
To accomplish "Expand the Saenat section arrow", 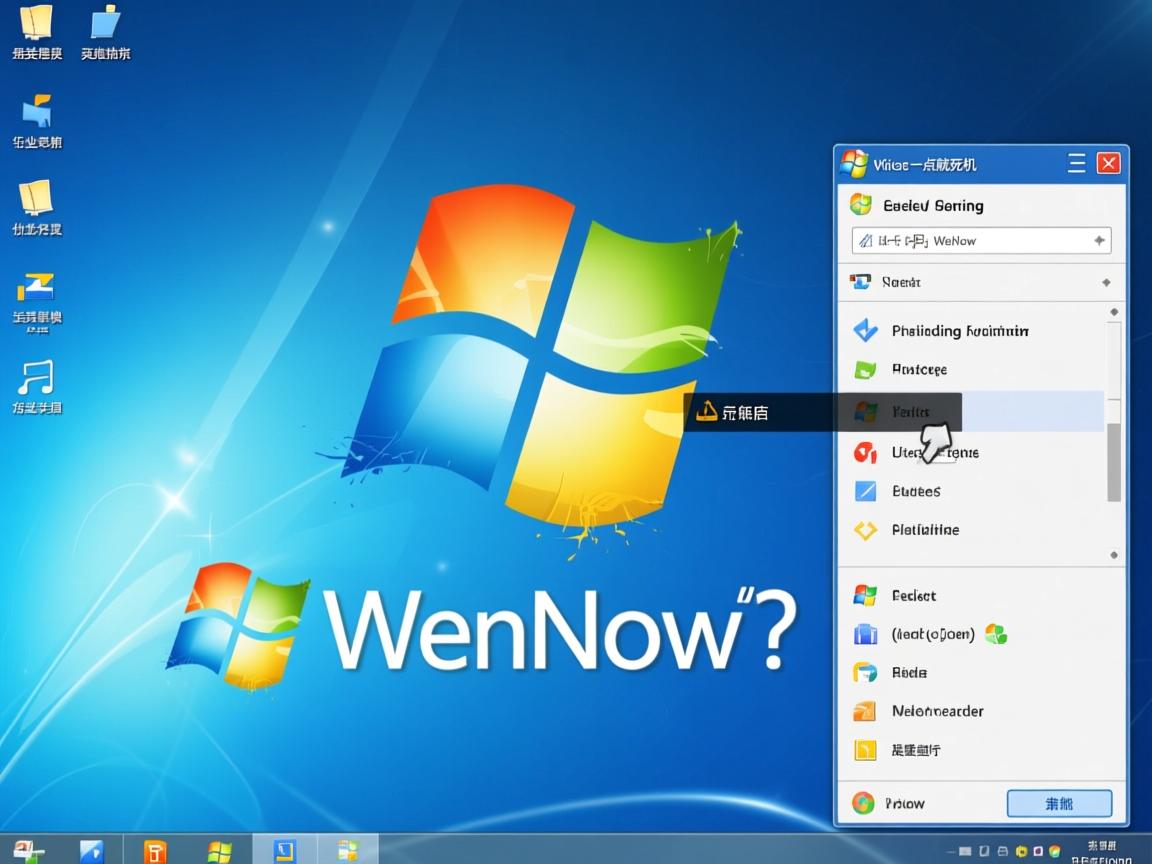I will (x=1107, y=282).
